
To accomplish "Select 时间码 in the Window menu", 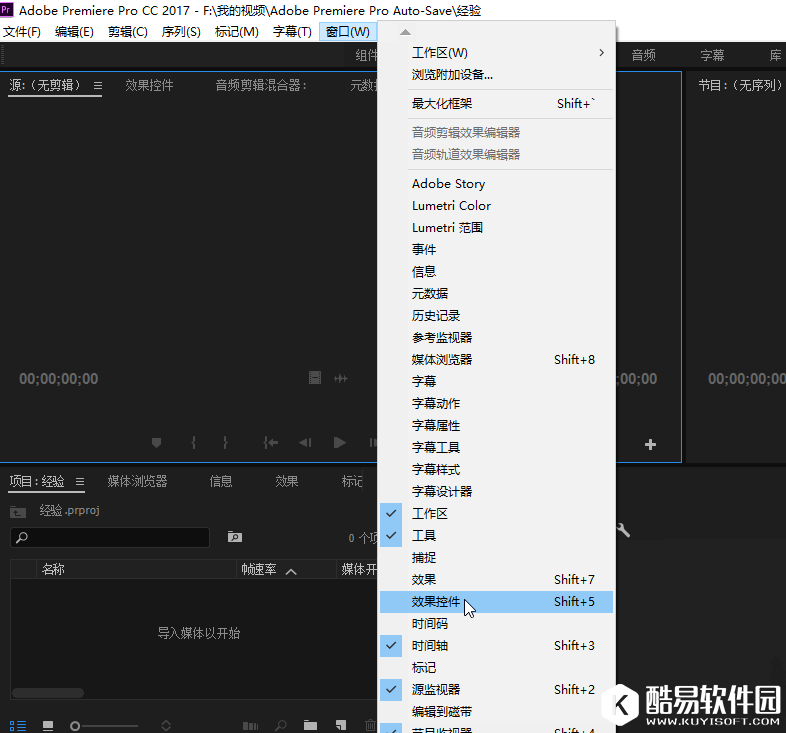I will coord(496,624).
